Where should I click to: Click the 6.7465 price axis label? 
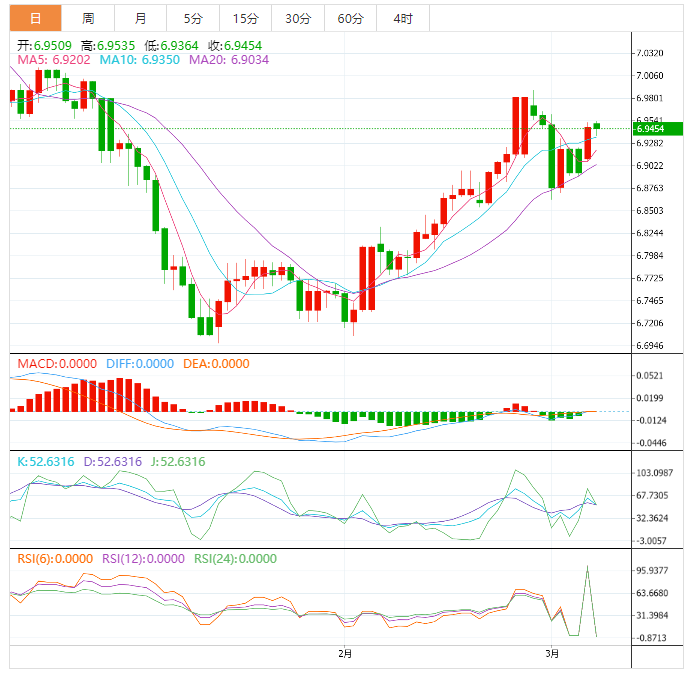[650, 301]
